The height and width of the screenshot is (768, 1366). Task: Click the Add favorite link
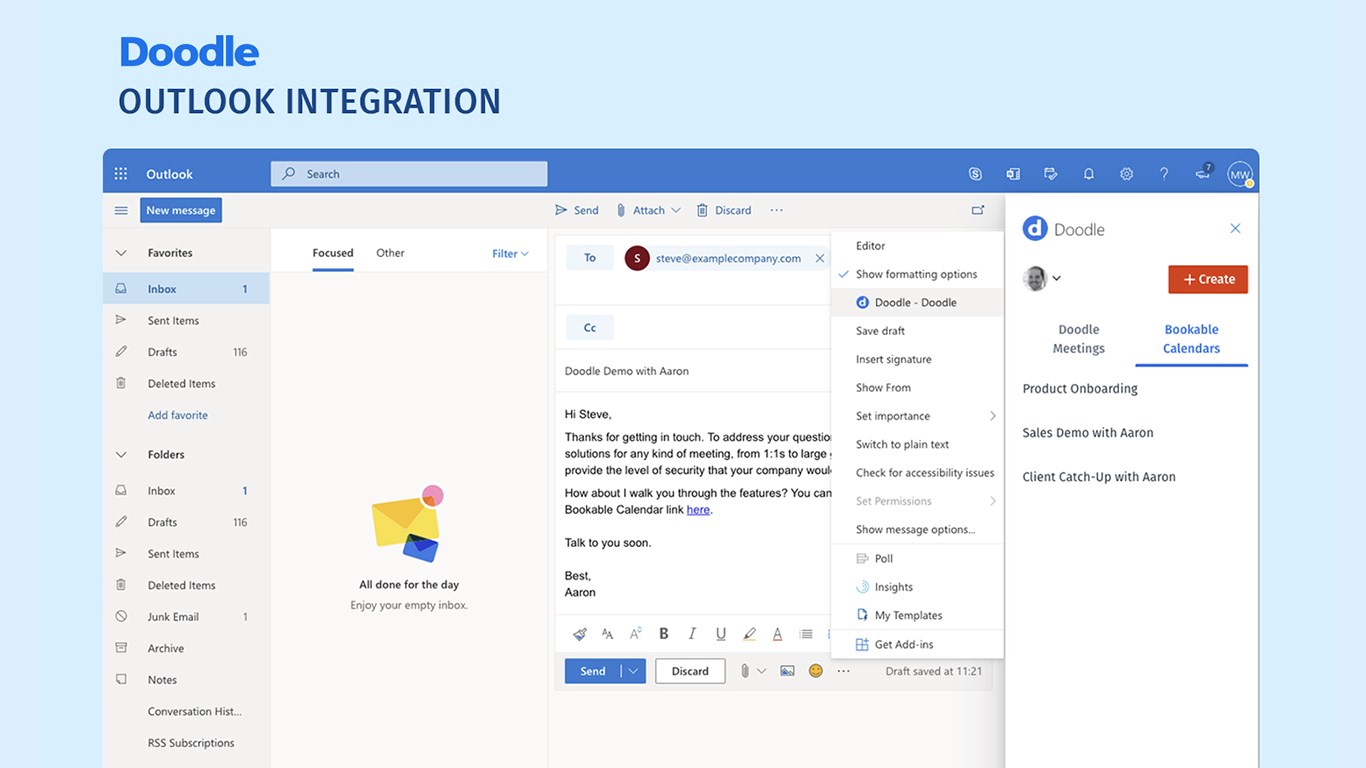(178, 415)
